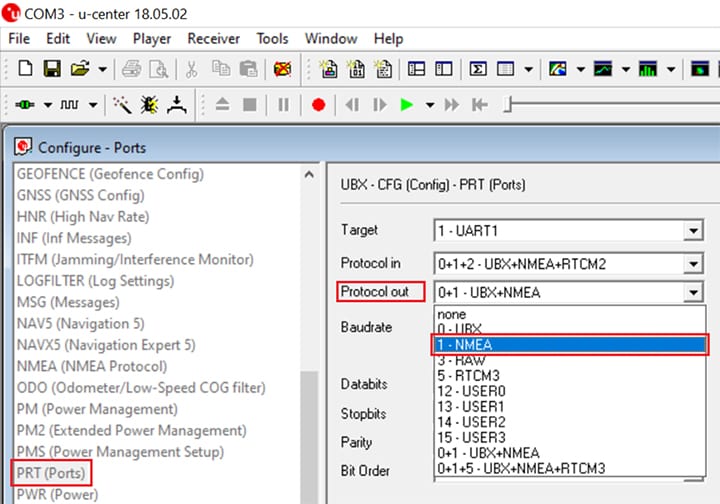Click the Pause playback button
This screenshot has height=504, width=720.
[x=284, y=105]
